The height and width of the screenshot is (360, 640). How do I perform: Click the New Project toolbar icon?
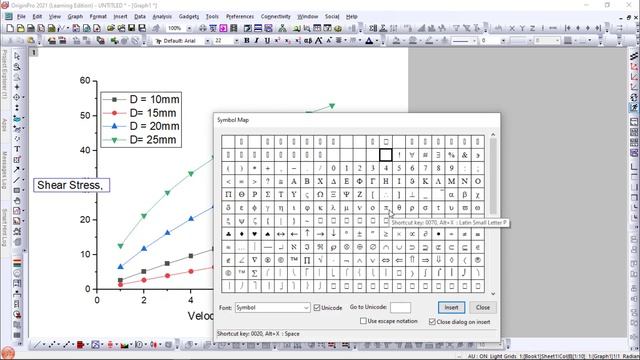10,28
